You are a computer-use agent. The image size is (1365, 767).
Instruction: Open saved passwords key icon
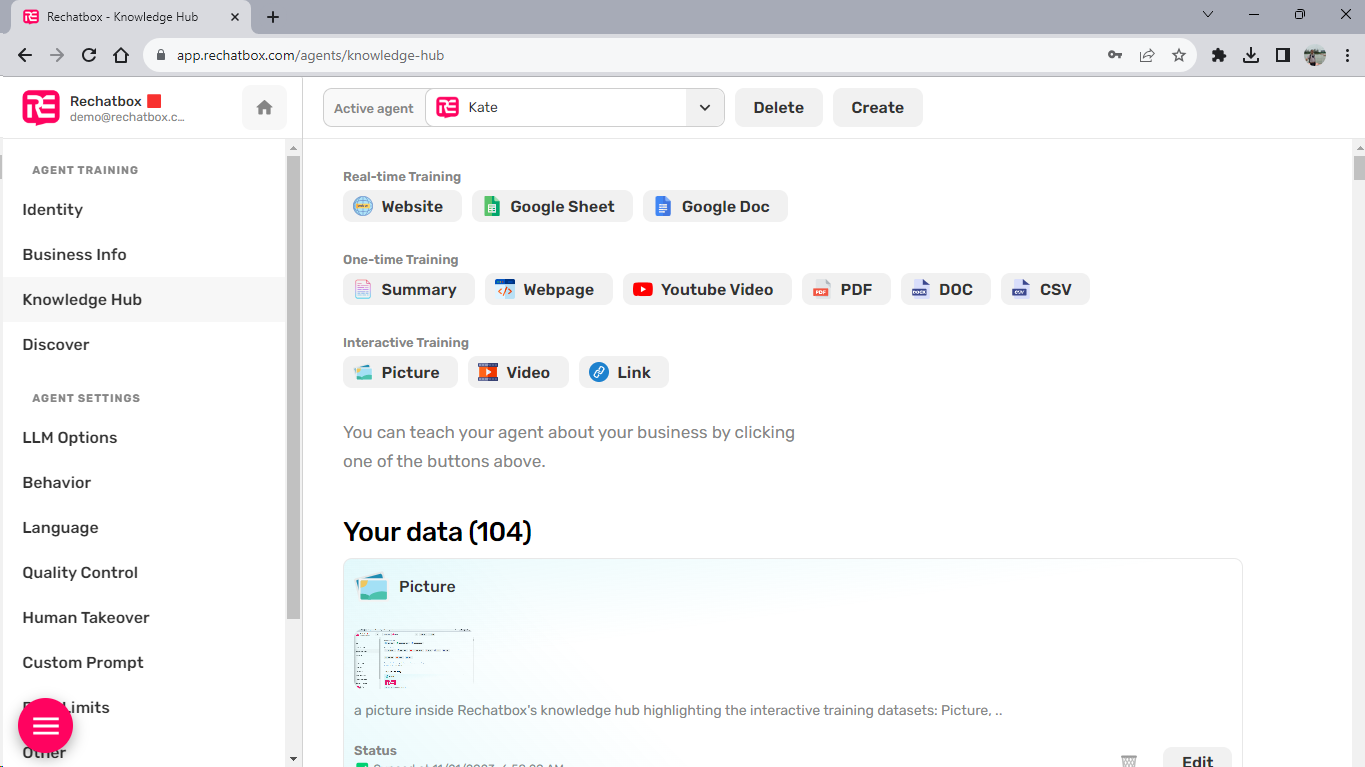click(1115, 56)
